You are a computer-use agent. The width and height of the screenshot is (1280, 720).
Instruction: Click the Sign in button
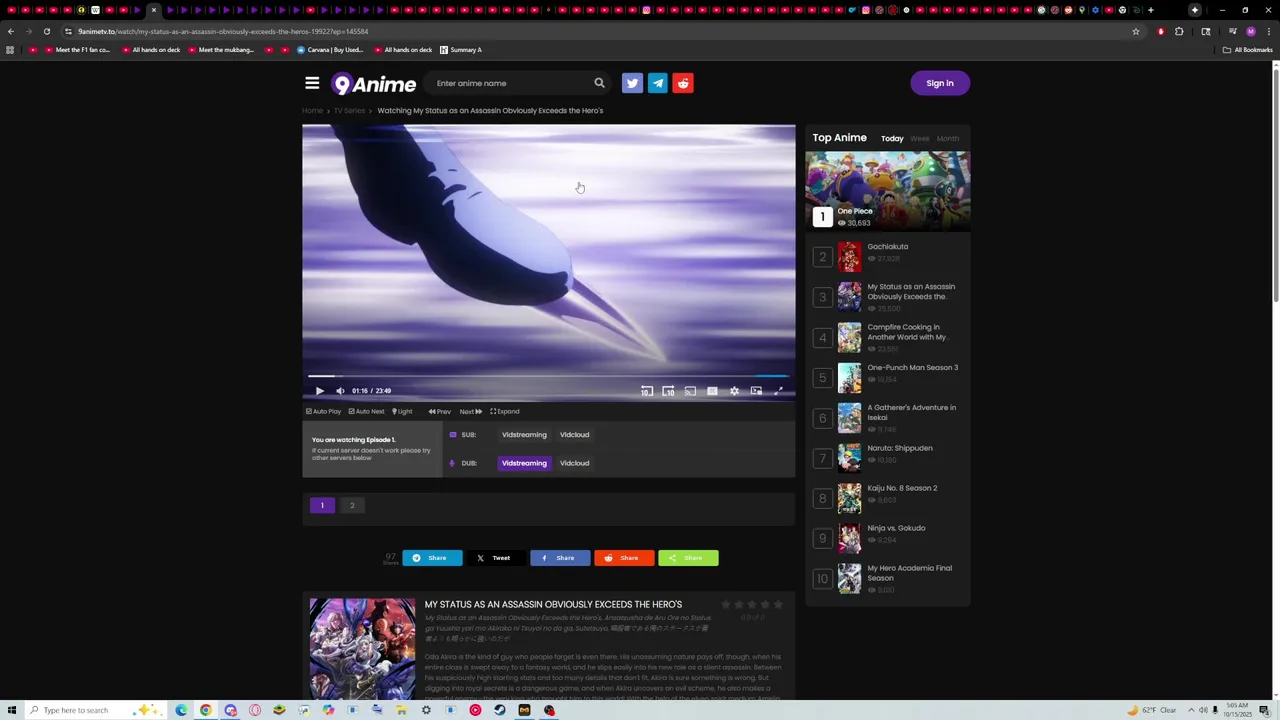(x=940, y=83)
